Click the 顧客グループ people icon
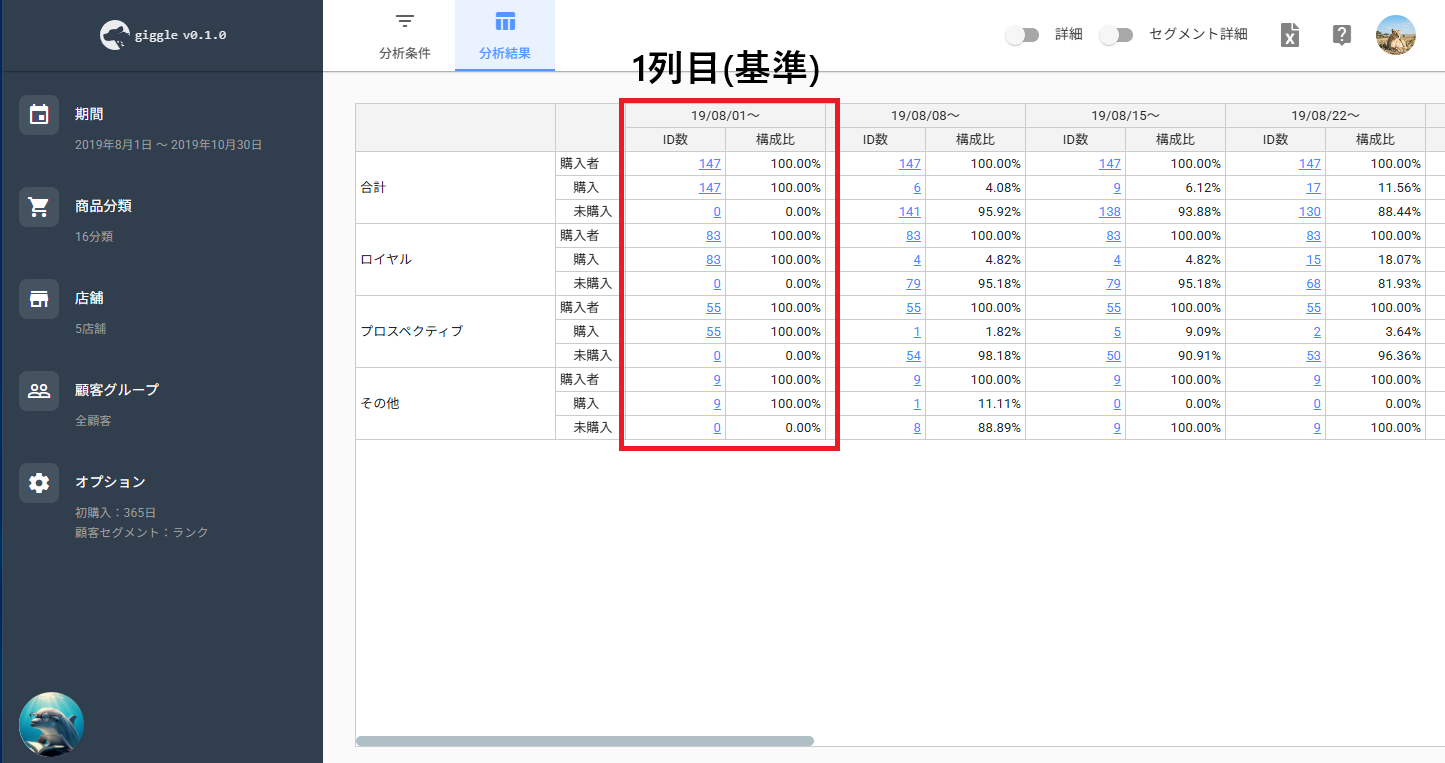Screen dimensions: 1445x763 point(39,391)
